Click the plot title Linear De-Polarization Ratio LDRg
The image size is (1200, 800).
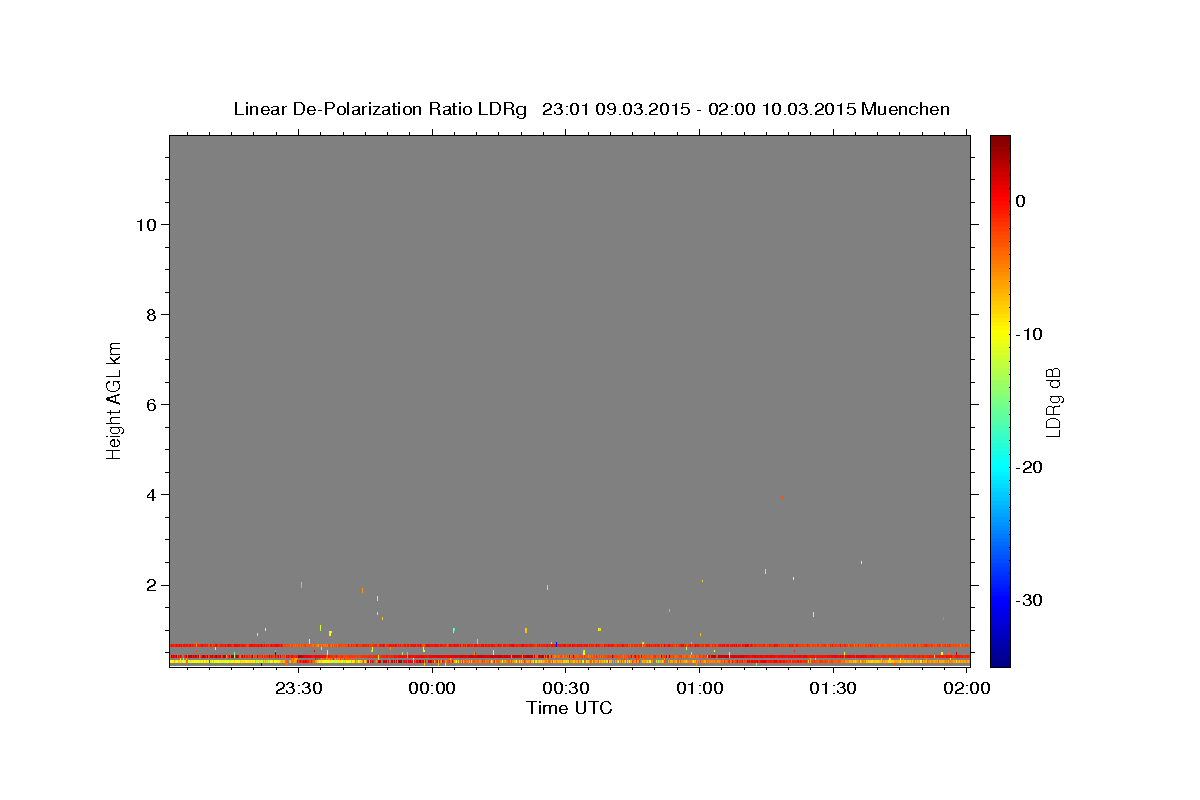point(380,109)
